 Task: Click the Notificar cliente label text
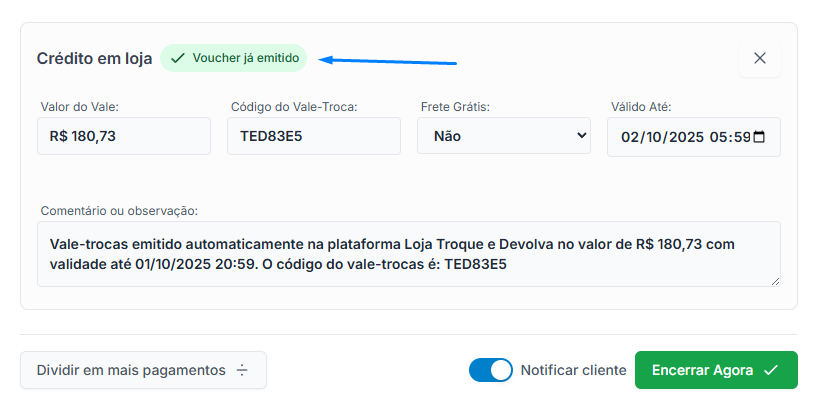[x=573, y=370]
